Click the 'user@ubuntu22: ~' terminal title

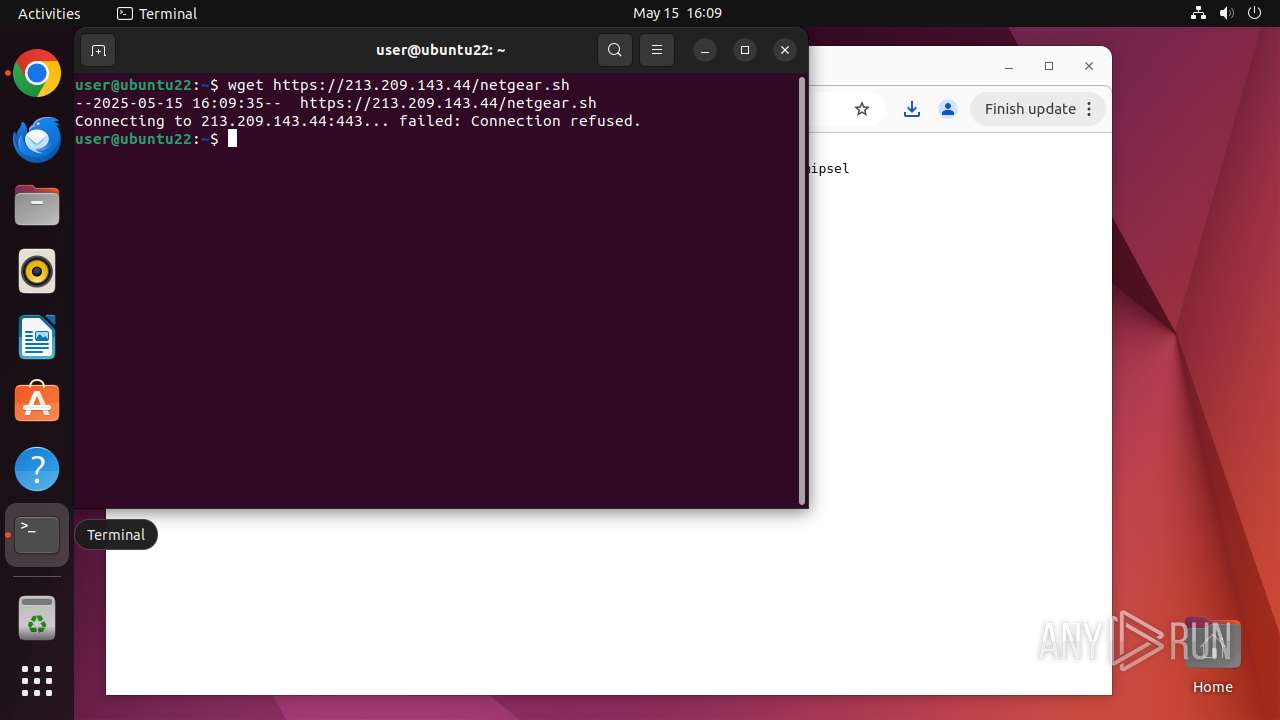(440, 50)
